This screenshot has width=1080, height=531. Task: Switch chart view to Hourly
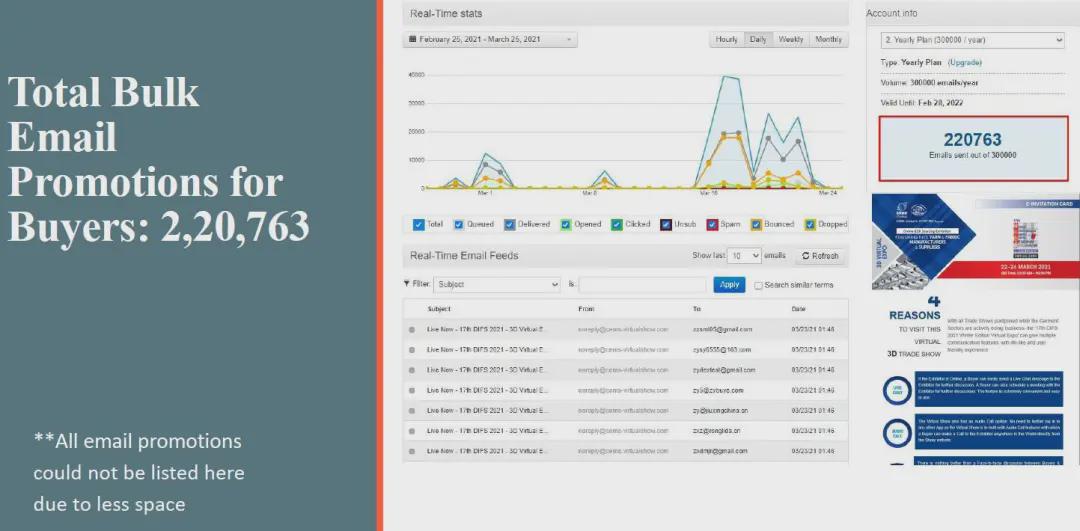[727, 40]
